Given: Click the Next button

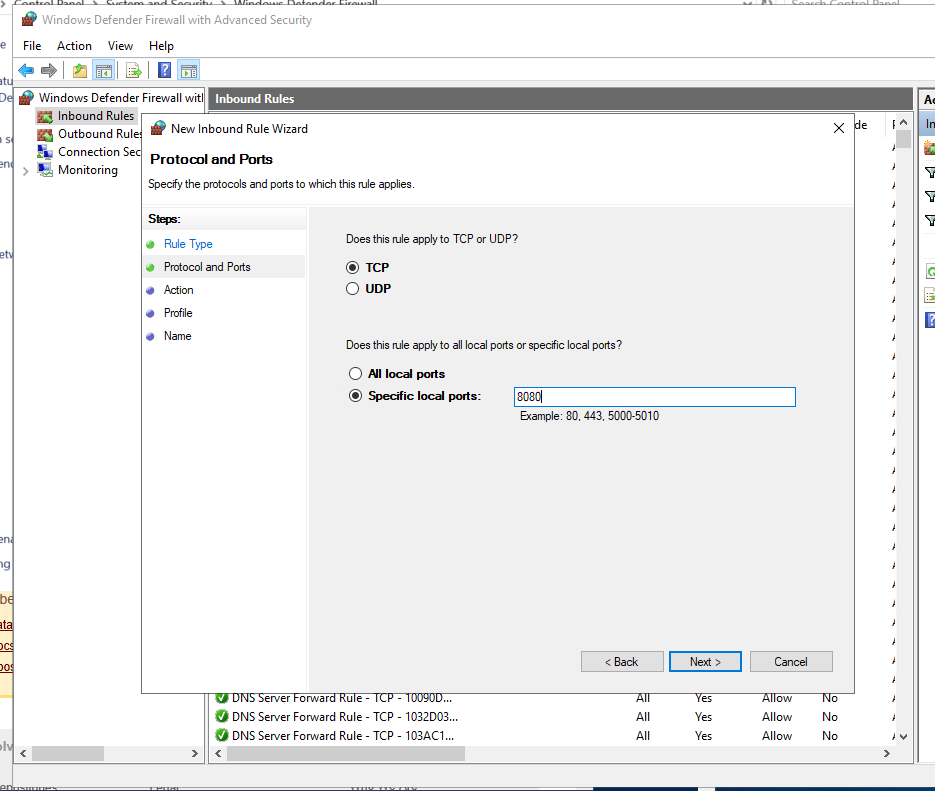Looking at the screenshot, I should click(705, 662).
